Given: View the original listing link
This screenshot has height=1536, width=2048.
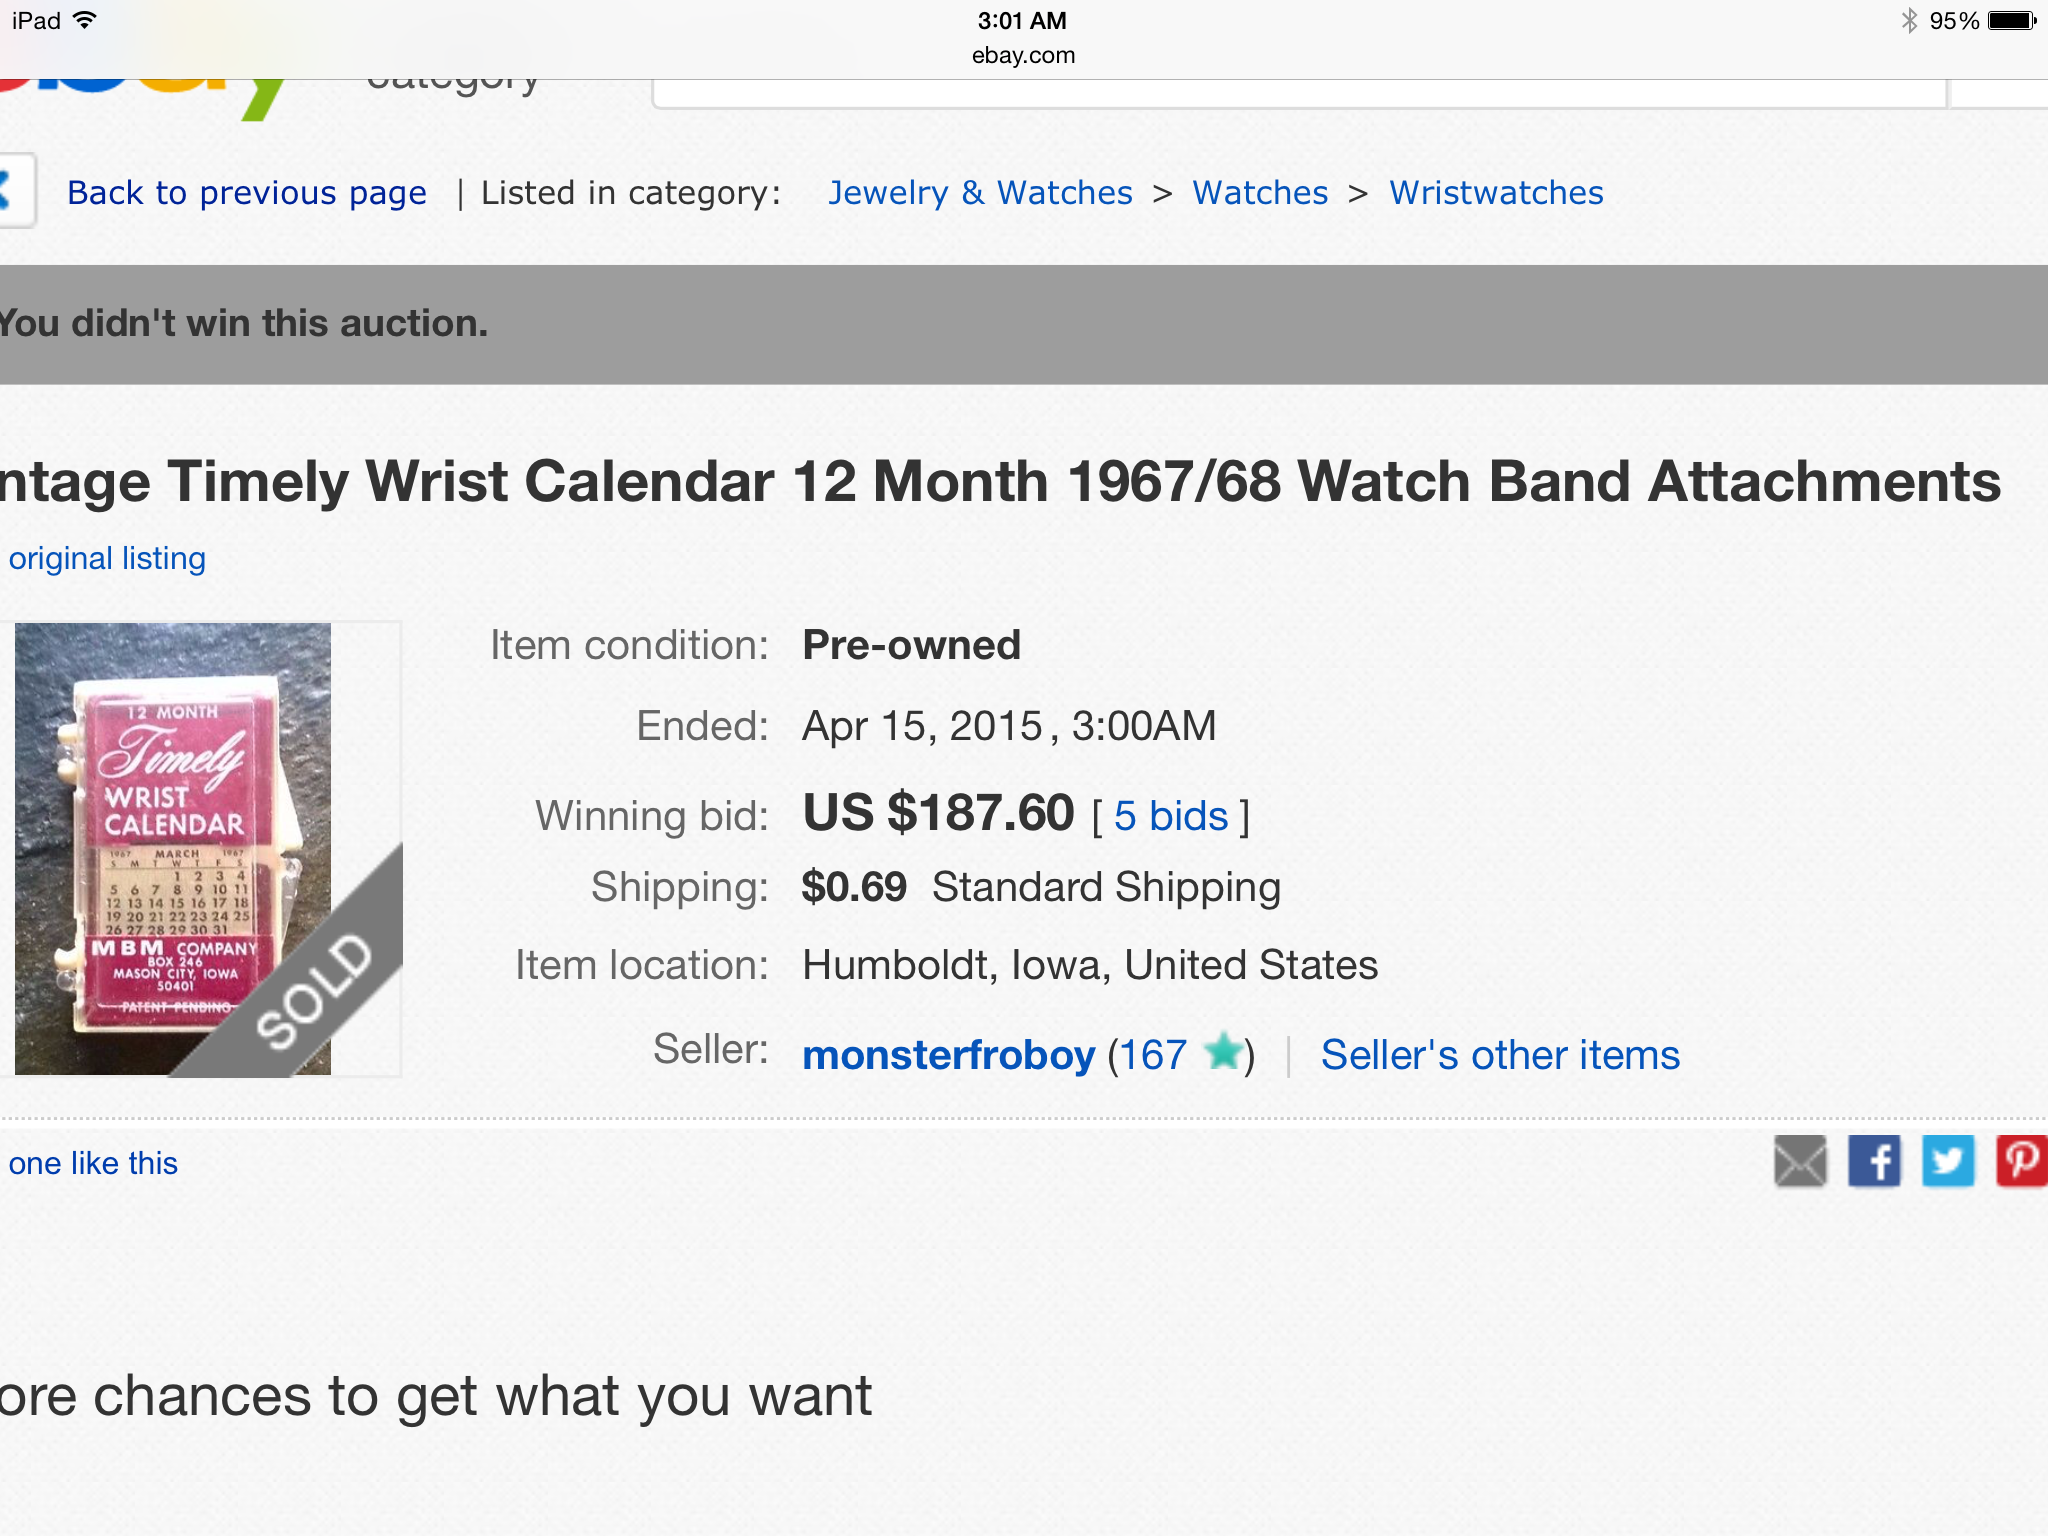Looking at the screenshot, I should click(x=107, y=558).
